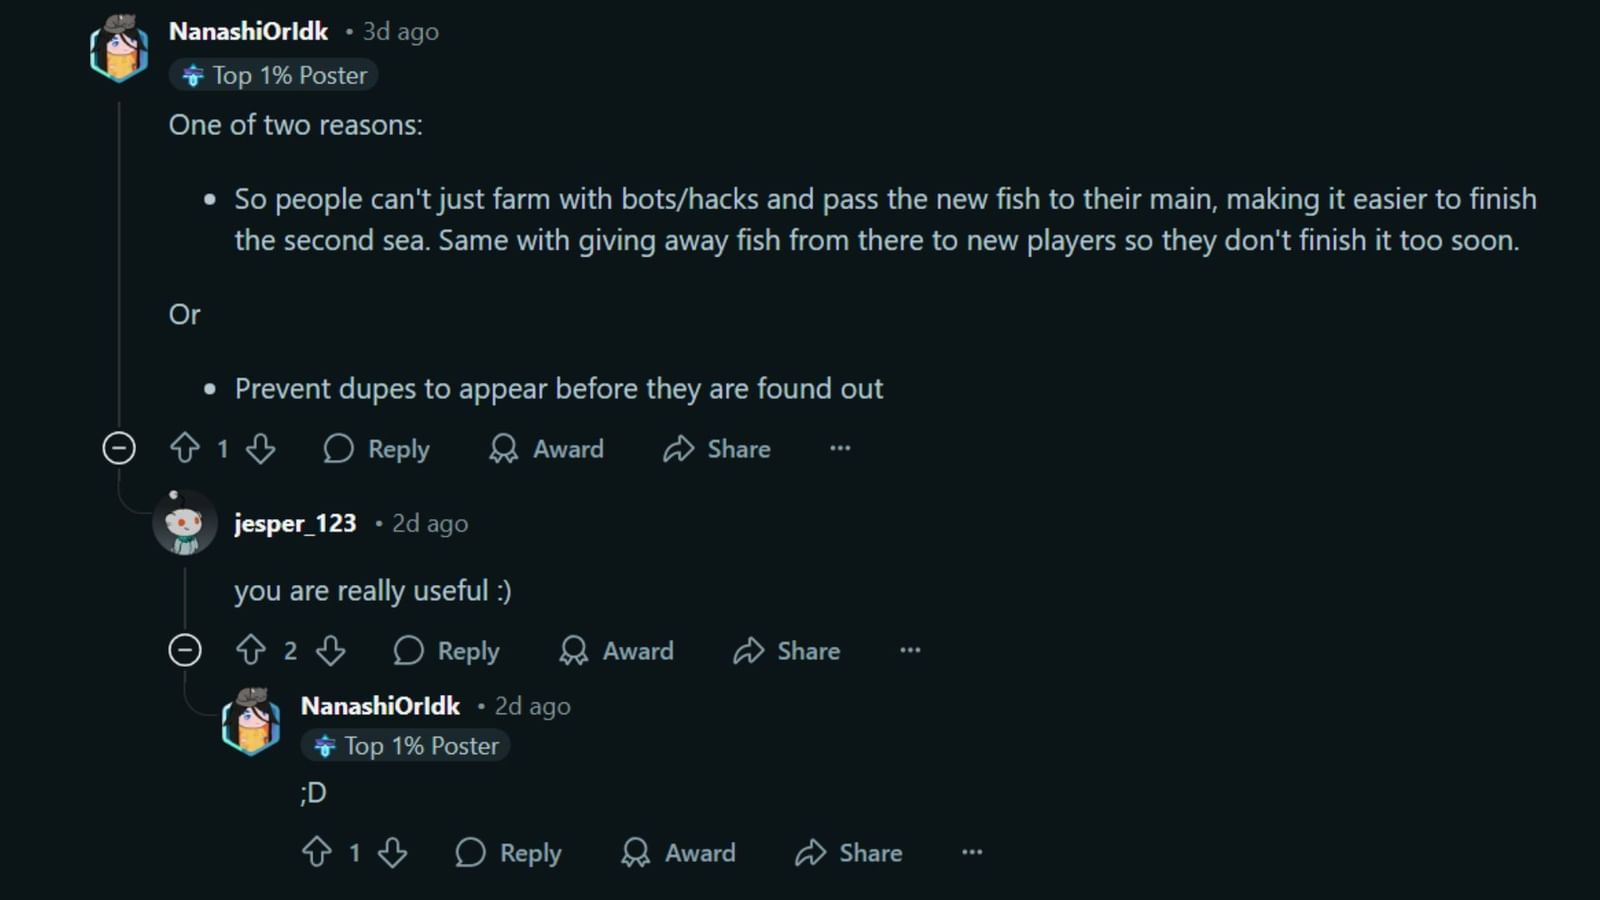Image resolution: width=1600 pixels, height=900 pixels.
Task: Share the top NanashiOrIdk comment
Action: click(717, 448)
